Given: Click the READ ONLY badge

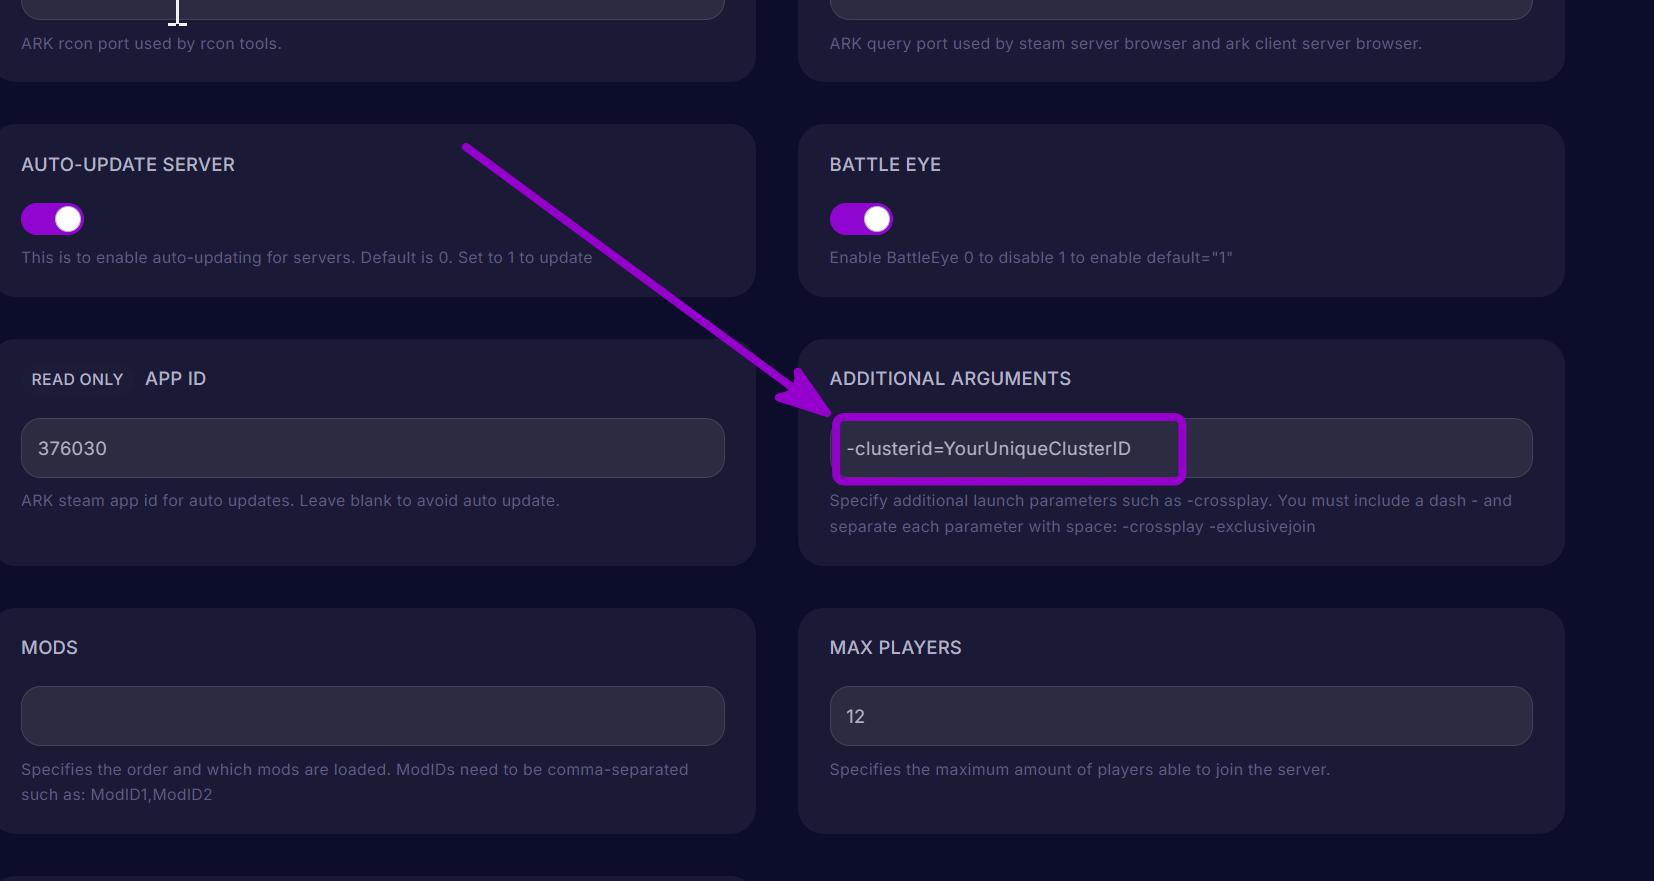Looking at the screenshot, I should coord(77,379).
